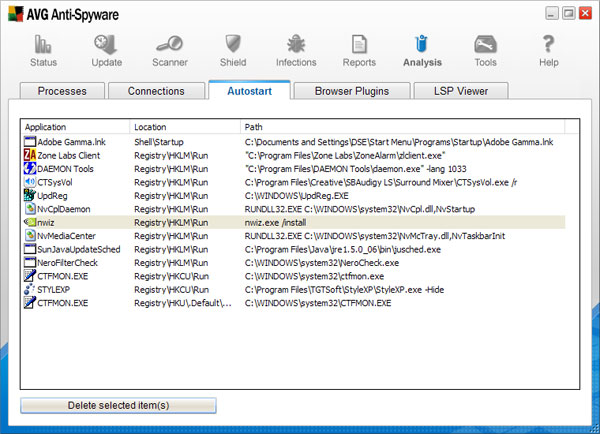Click the lowercase ctfmon.exe path cell
Image resolution: width=600 pixels, height=434 pixels.
pyautogui.click(x=314, y=276)
